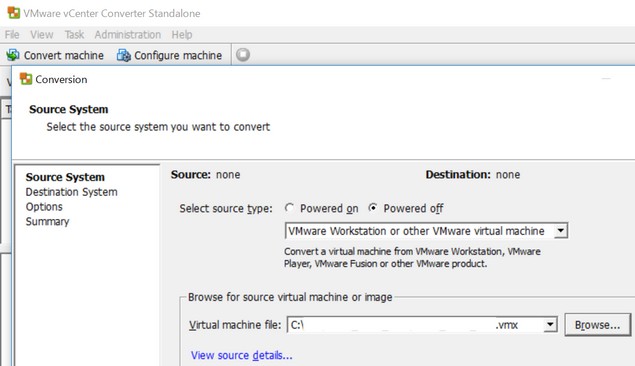Viewport: 635px width, 366px height.
Task: Click the 'Source: none' status text
Action: pos(205,175)
